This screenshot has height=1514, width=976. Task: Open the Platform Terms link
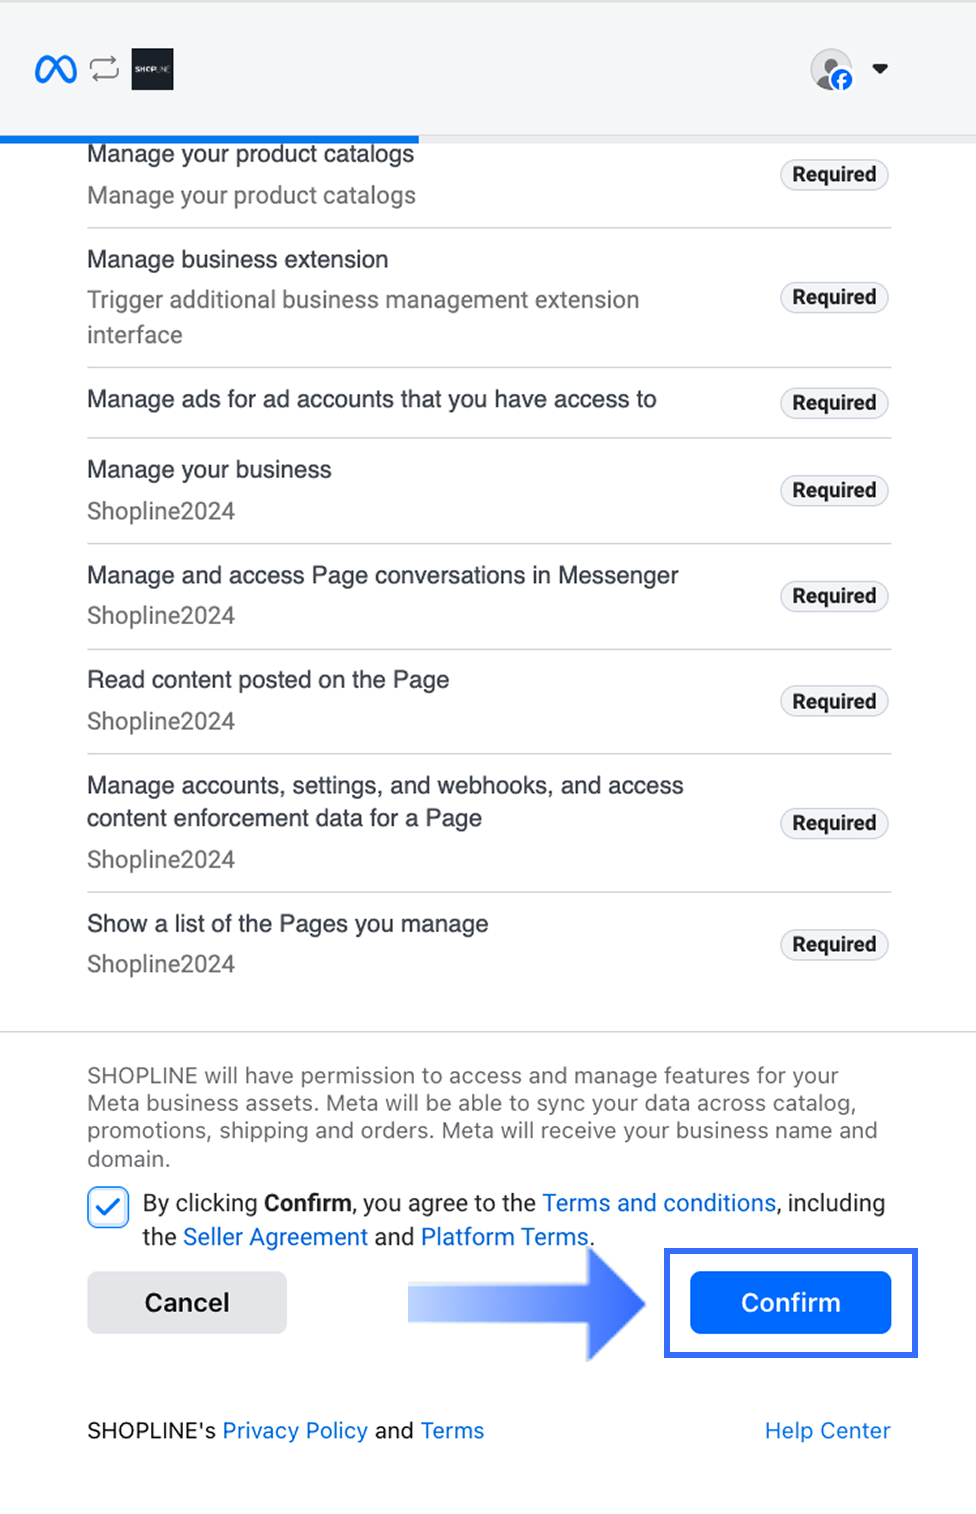point(504,1237)
